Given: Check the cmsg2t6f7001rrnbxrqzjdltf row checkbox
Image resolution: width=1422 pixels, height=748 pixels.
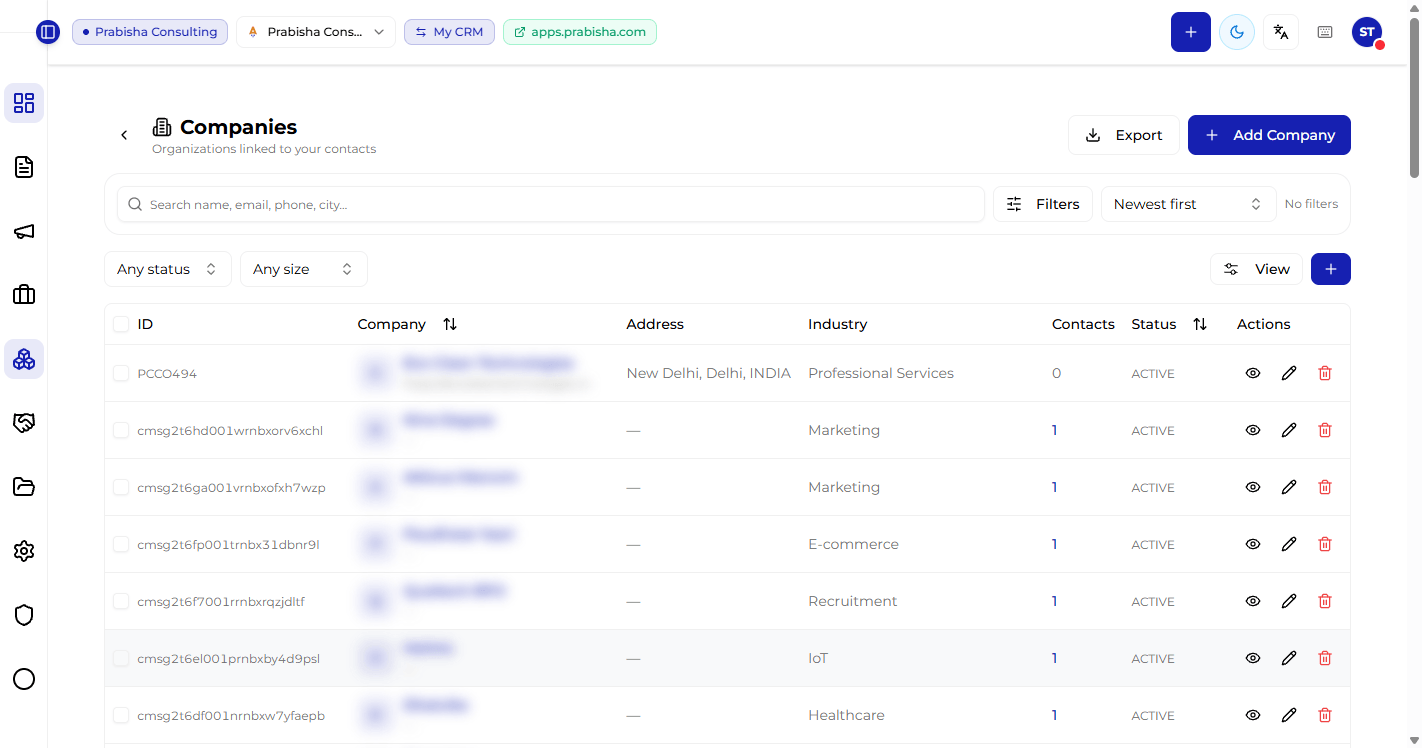Looking at the screenshot, I should click(x=121, y=601).
